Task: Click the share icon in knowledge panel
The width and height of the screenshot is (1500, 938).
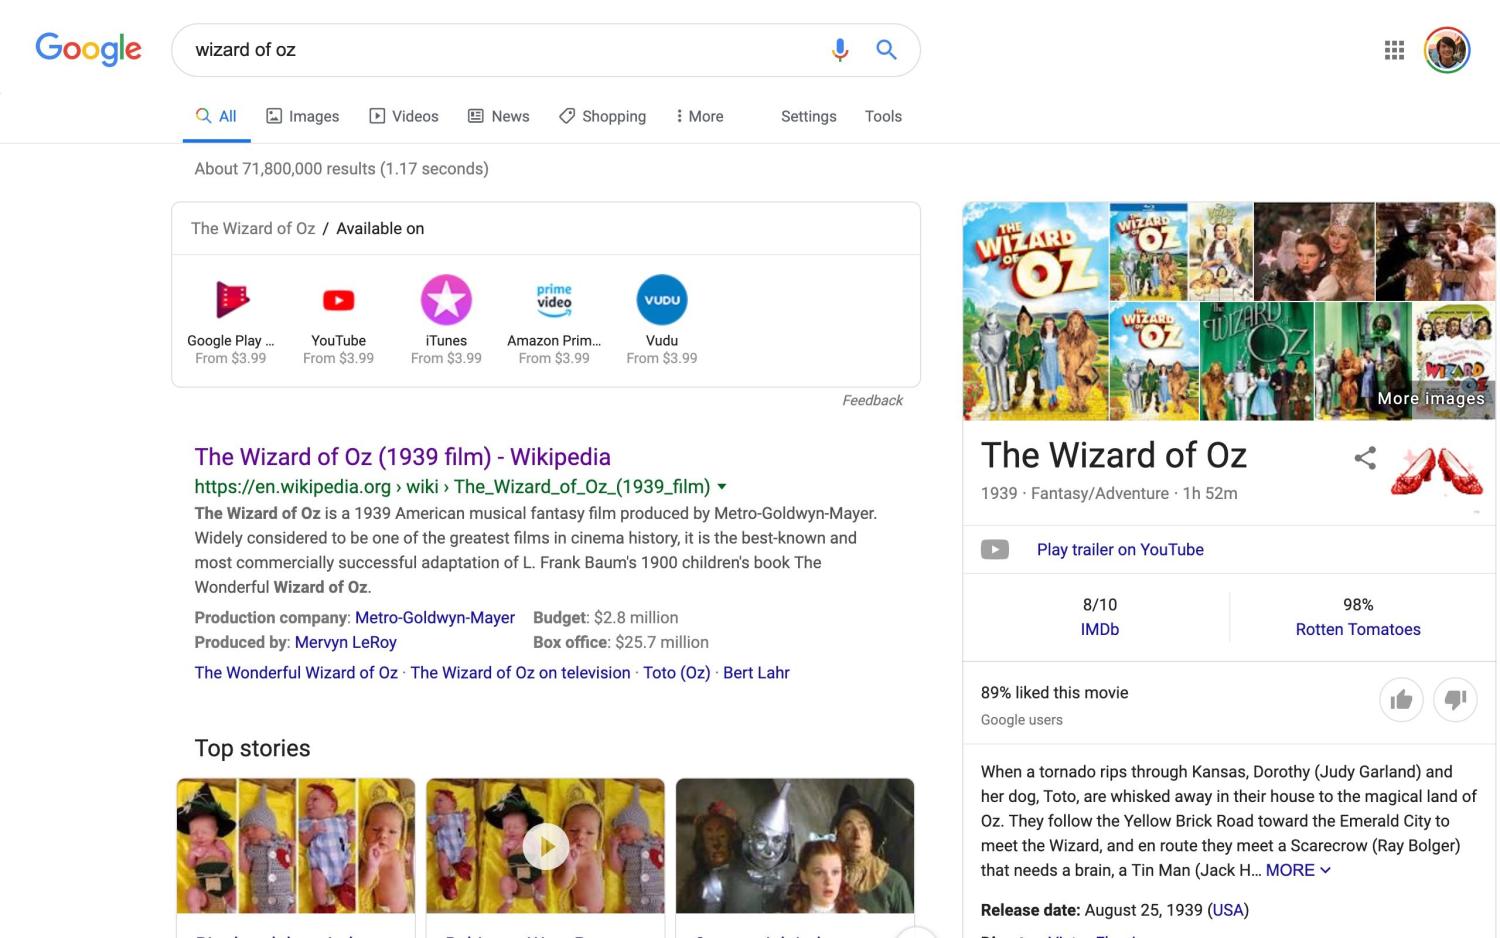Action: [x=1365, y=458]
